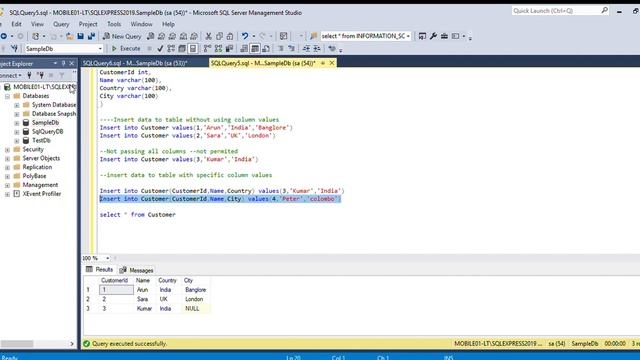Click Comment Out Selected Lines icon
Viewport: 640px width, 360px height.
click(280, 49)
